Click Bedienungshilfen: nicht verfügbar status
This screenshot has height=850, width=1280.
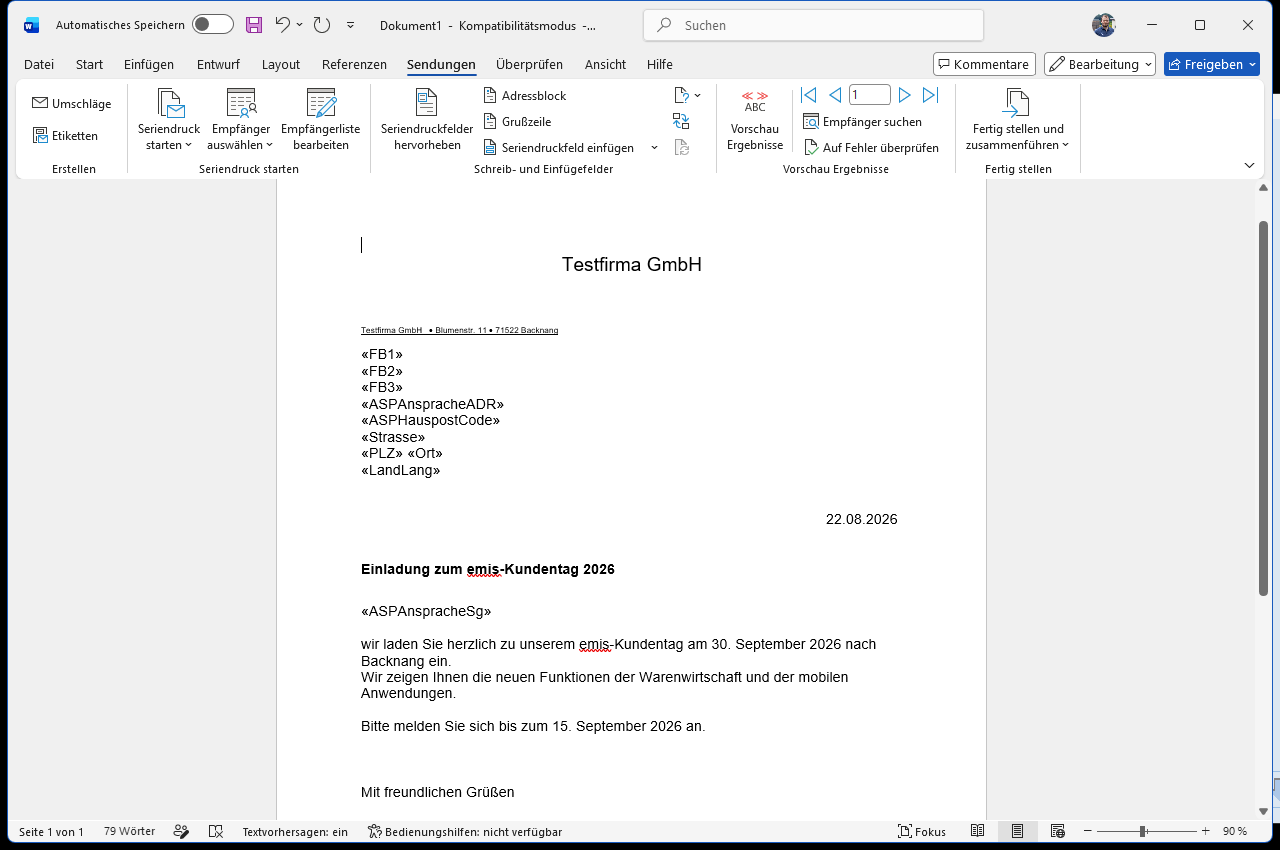pyautogui.click(x=465, y=832)
